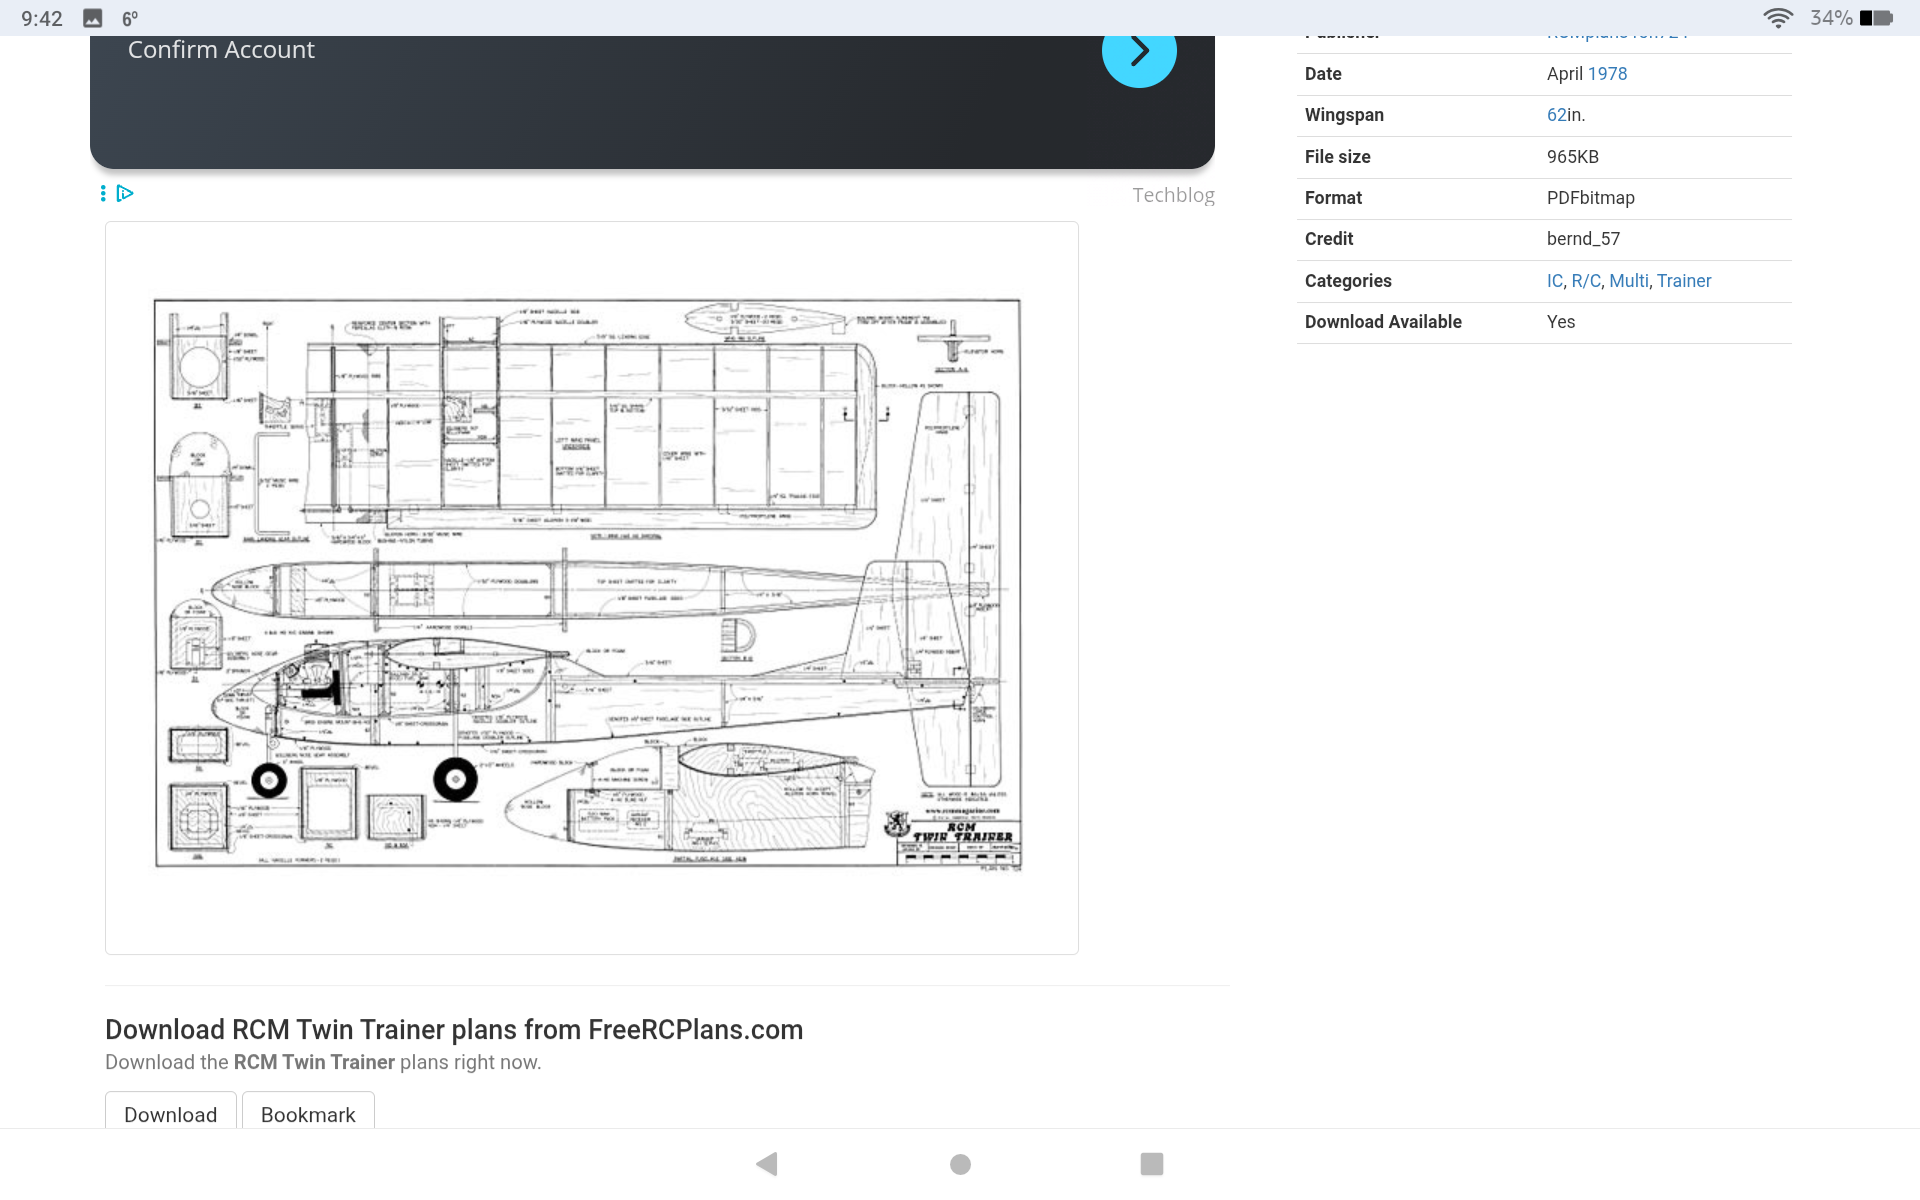Open the RCM Twin Trainer plan thumbnail
Screen dimensions: 1920x1200
(x=591, y=587)
